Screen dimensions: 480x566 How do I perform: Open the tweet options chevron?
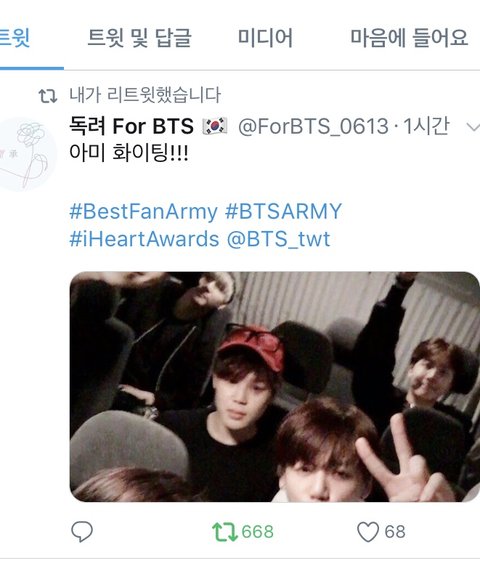pos(473,127)
